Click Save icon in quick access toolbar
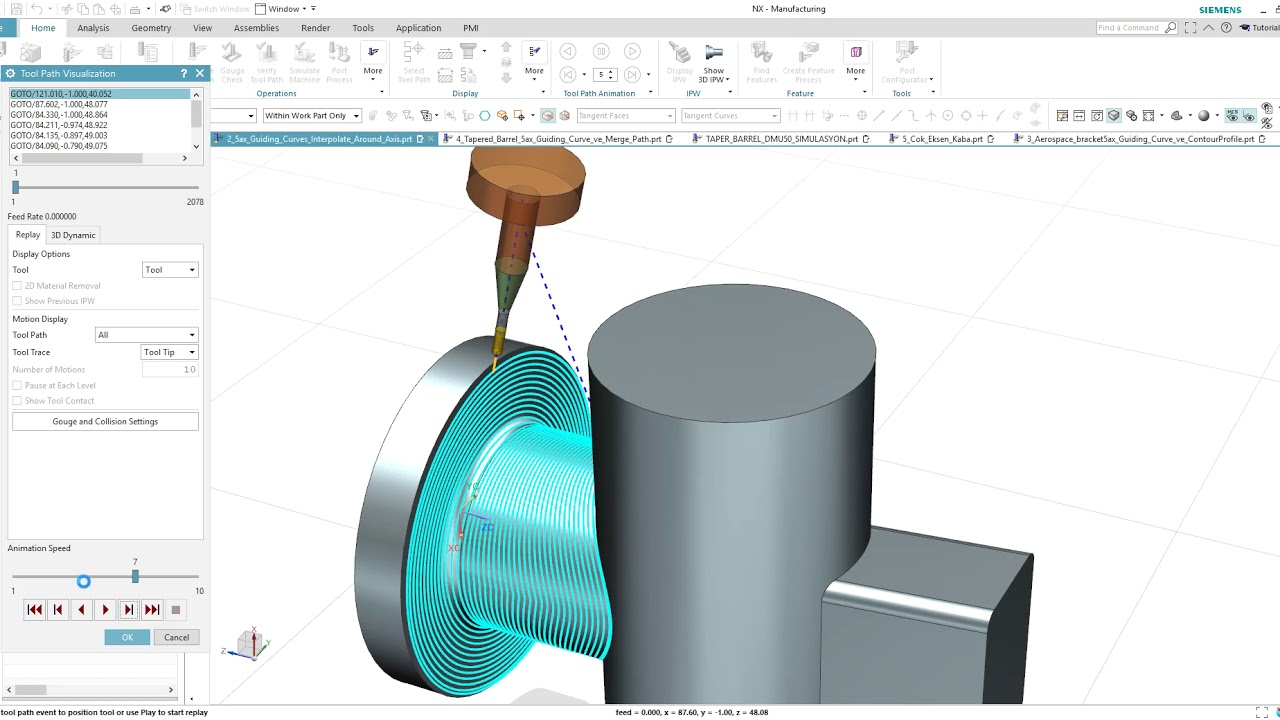This screenshot has height=720, width=1280. click(15, 9)
